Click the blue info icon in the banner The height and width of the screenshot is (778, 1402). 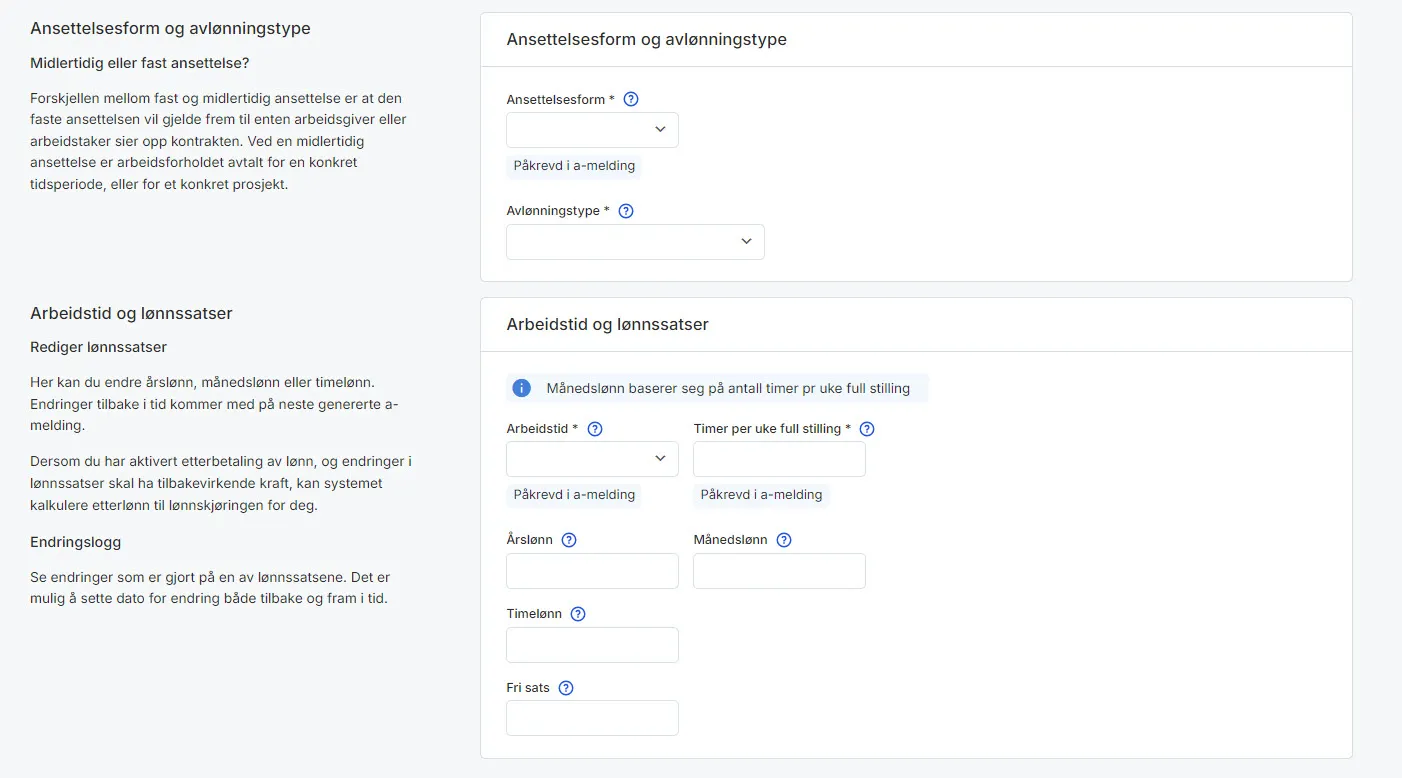point(521,388)
